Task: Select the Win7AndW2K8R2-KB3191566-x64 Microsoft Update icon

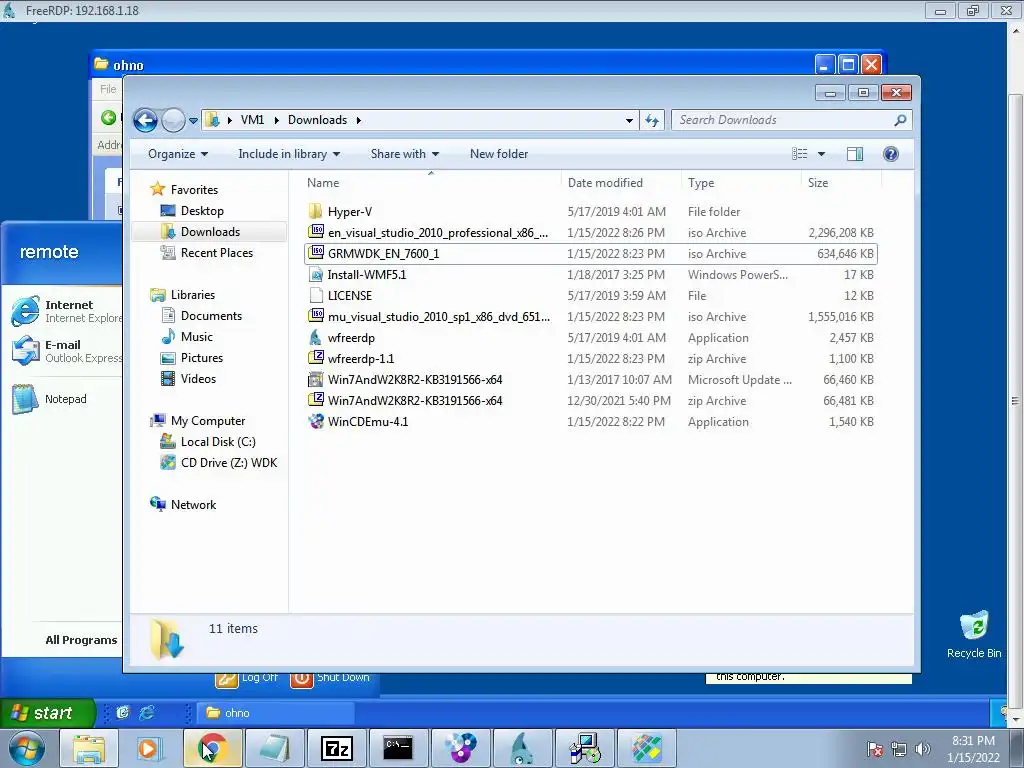Action: (x=316, y=379)
